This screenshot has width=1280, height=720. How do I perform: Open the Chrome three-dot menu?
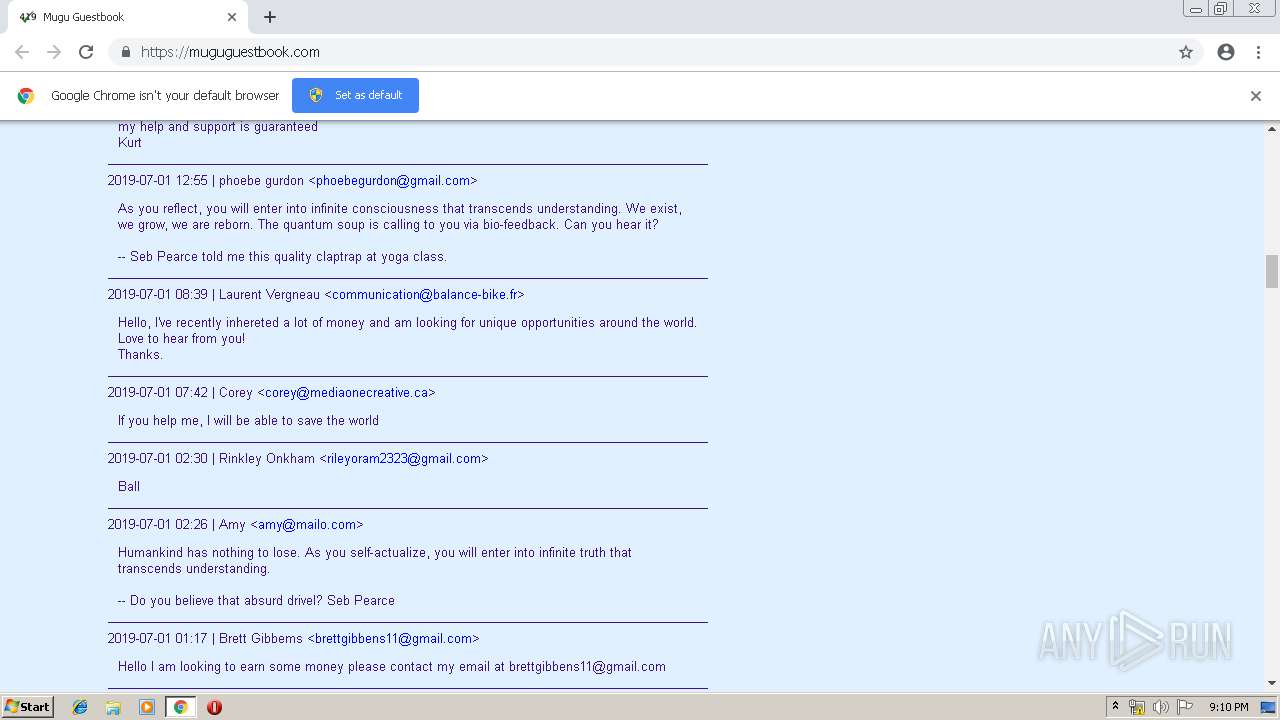tap(1258, 52)
